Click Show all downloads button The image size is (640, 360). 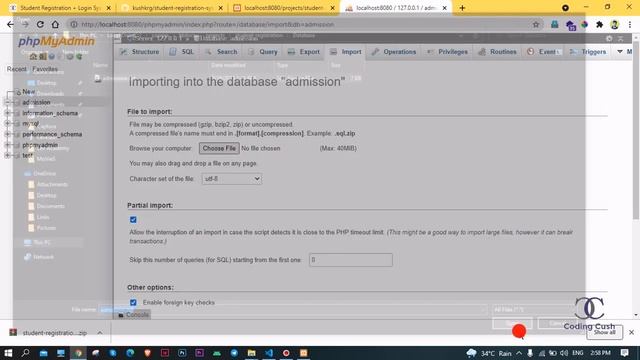(x=604, y=332)
